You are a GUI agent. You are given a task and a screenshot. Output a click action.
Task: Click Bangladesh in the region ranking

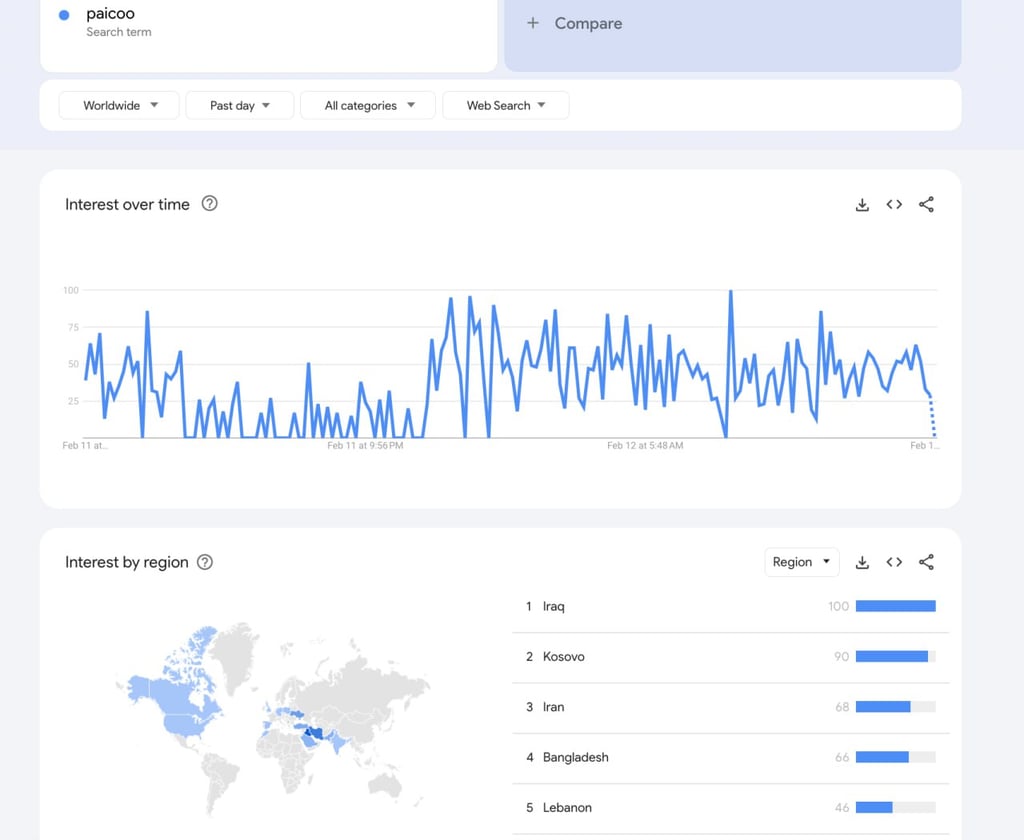[x=575, y=757]
